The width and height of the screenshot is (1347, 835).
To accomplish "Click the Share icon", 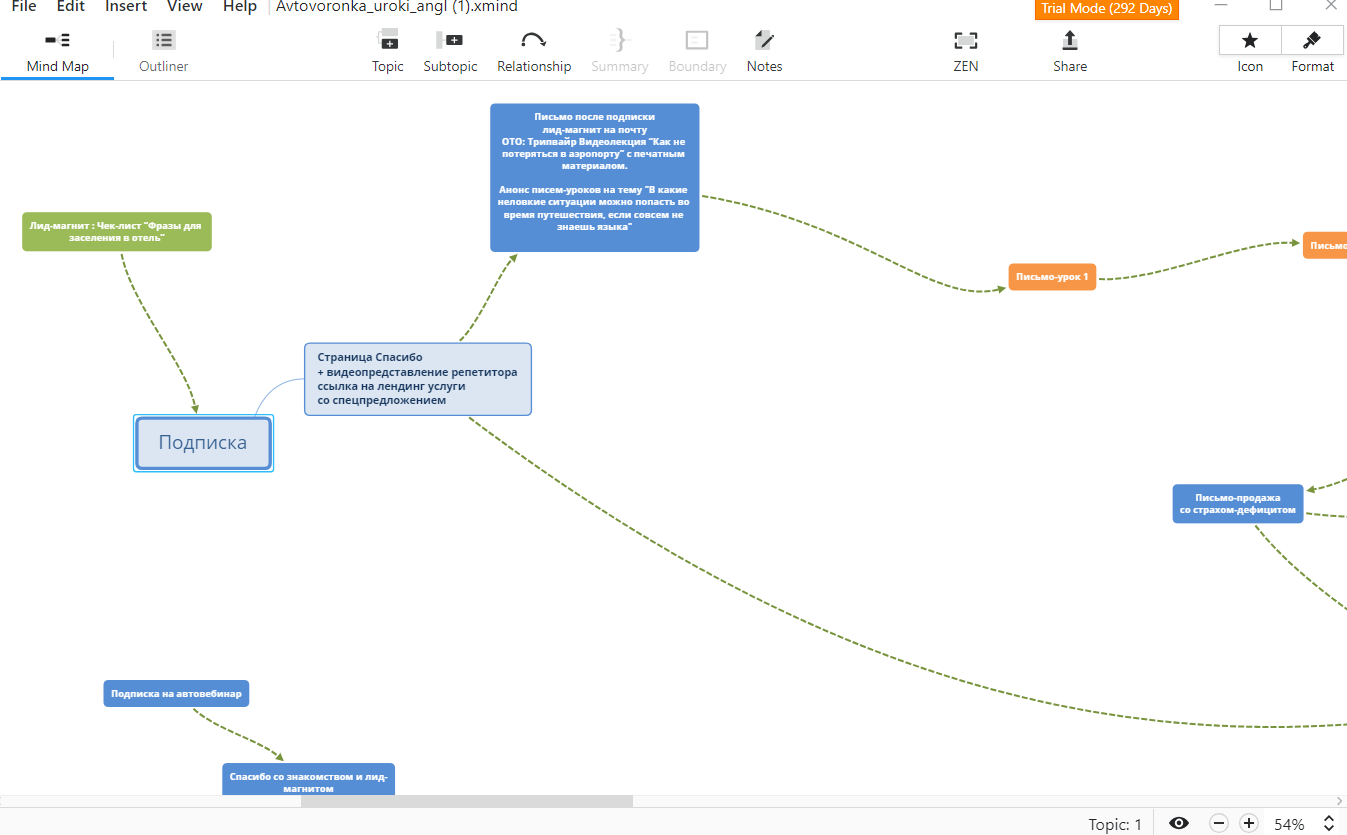I will [1069, 50].
